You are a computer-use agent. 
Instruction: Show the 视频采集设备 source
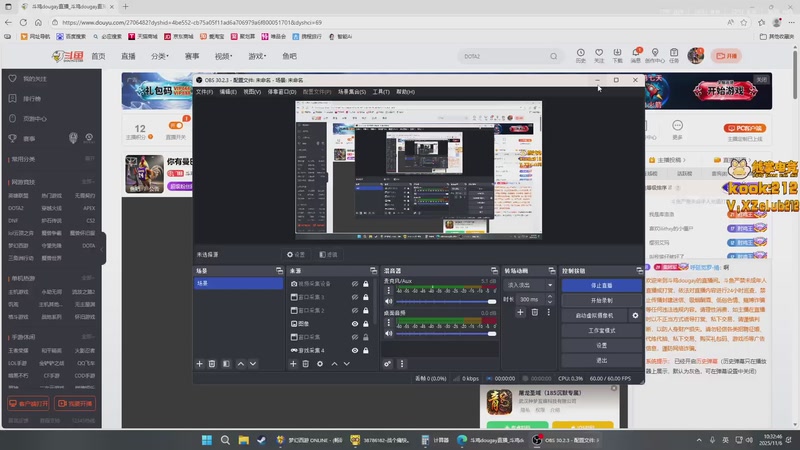(355, 284)
